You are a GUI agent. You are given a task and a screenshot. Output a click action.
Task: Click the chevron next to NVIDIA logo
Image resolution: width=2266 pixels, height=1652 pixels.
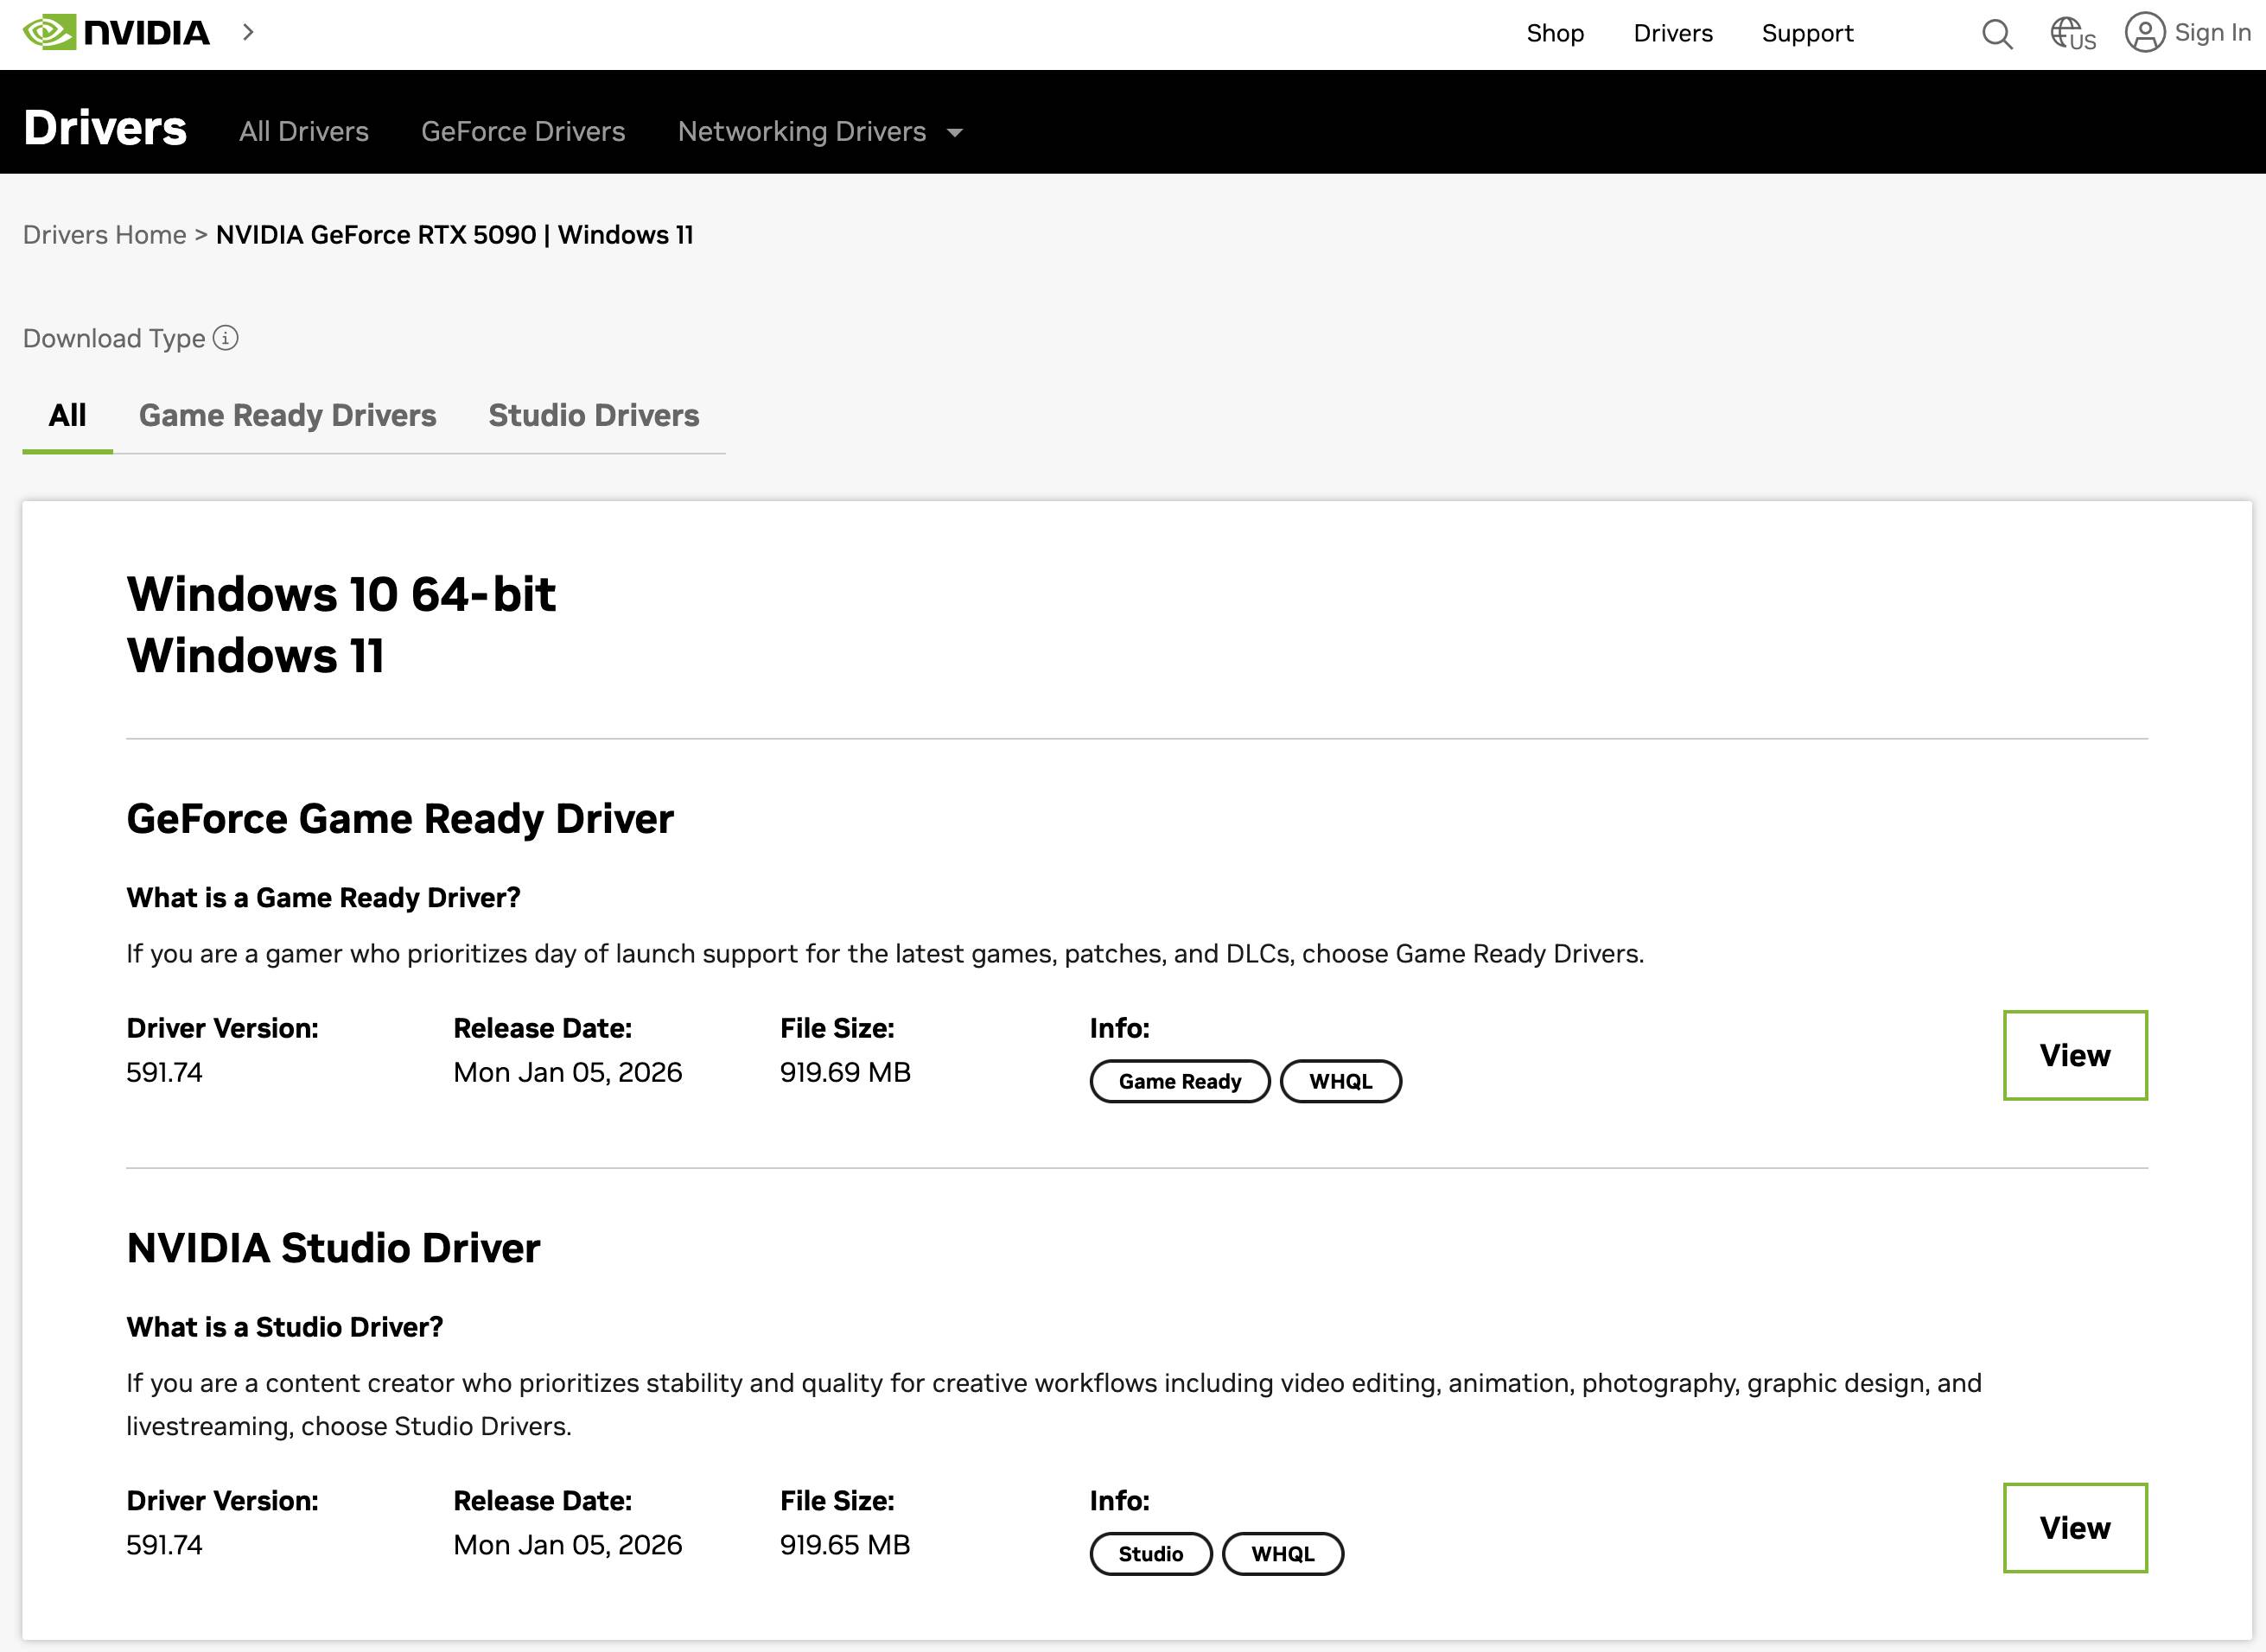click(248, 32)
